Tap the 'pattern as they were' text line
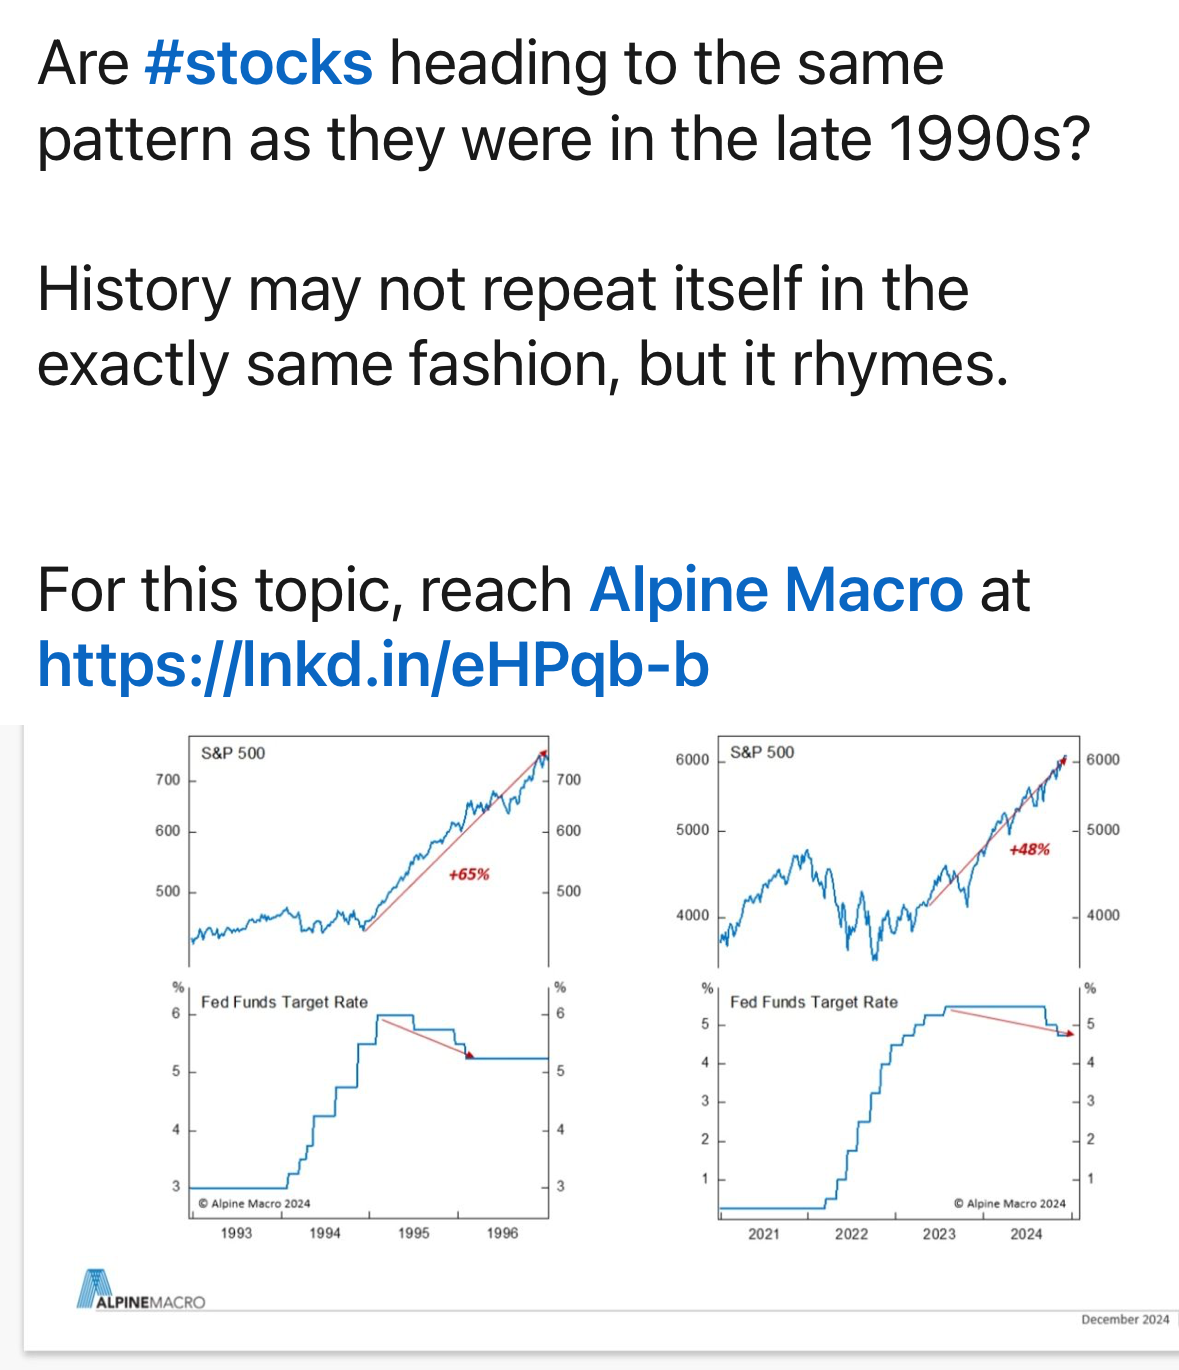Viewport: 1179px width, 1370px height. click(x=563, y=139)
